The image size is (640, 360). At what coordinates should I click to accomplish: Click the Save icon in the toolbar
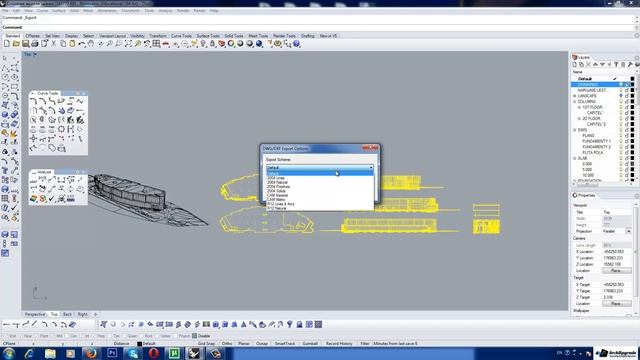tap(25, 44)
